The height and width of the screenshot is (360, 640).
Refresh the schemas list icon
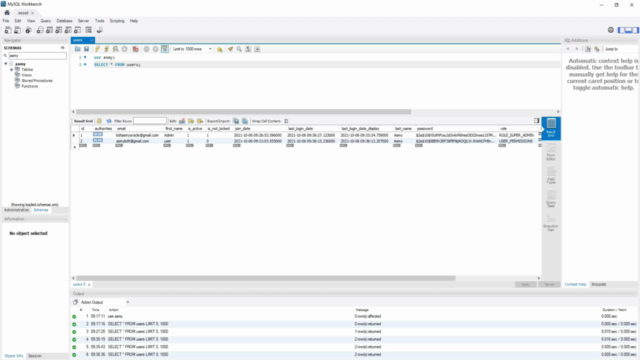pos(62,48)
